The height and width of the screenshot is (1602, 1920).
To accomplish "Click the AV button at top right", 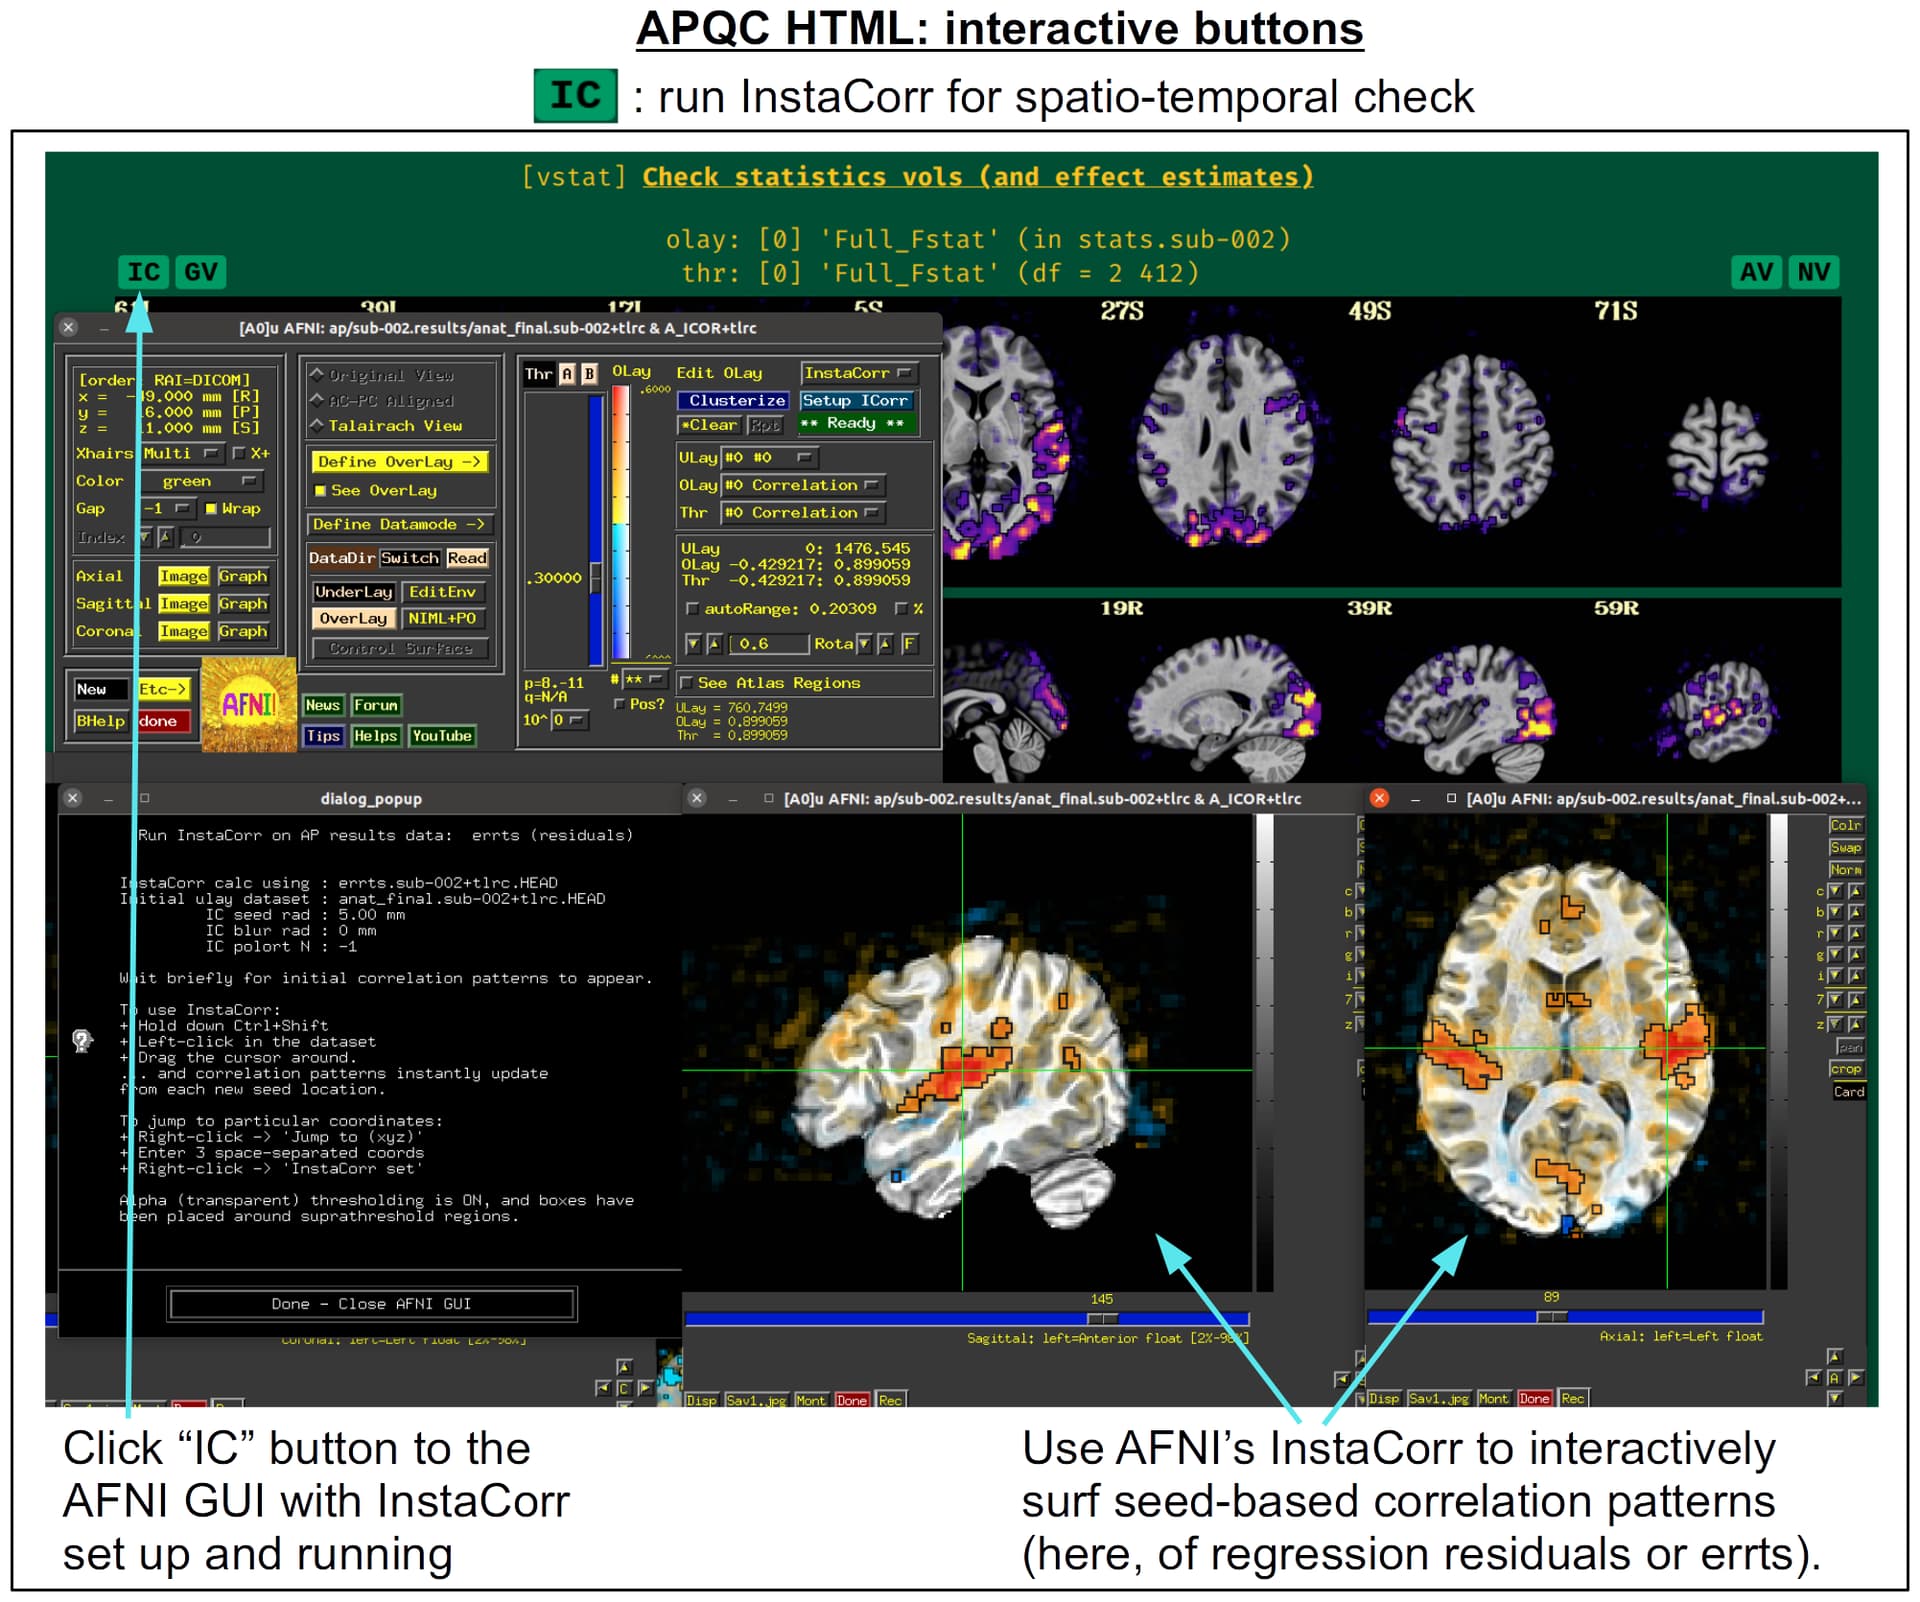I will tap(1756, 272).
